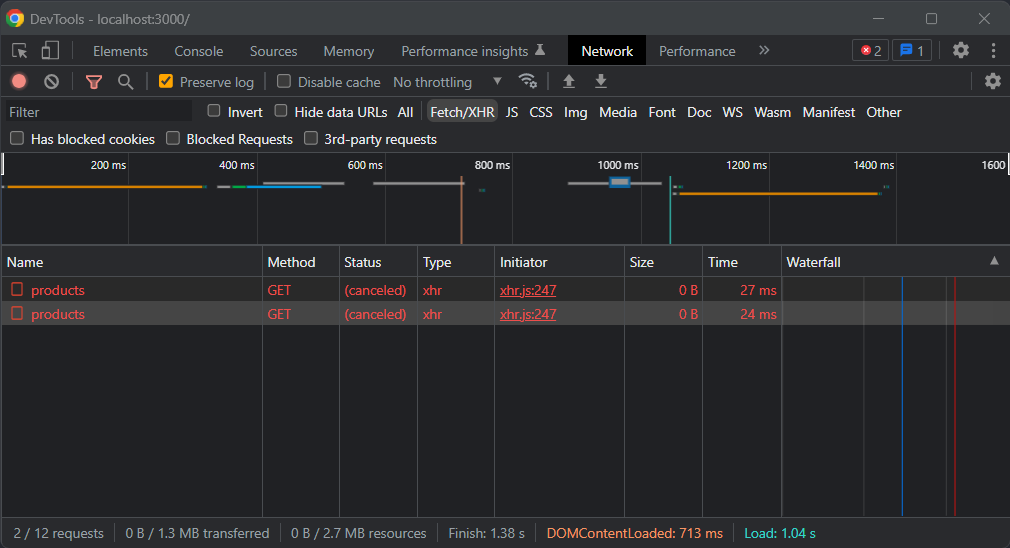
Task: Switch to the Elements tab
Action: pos(120,51)
